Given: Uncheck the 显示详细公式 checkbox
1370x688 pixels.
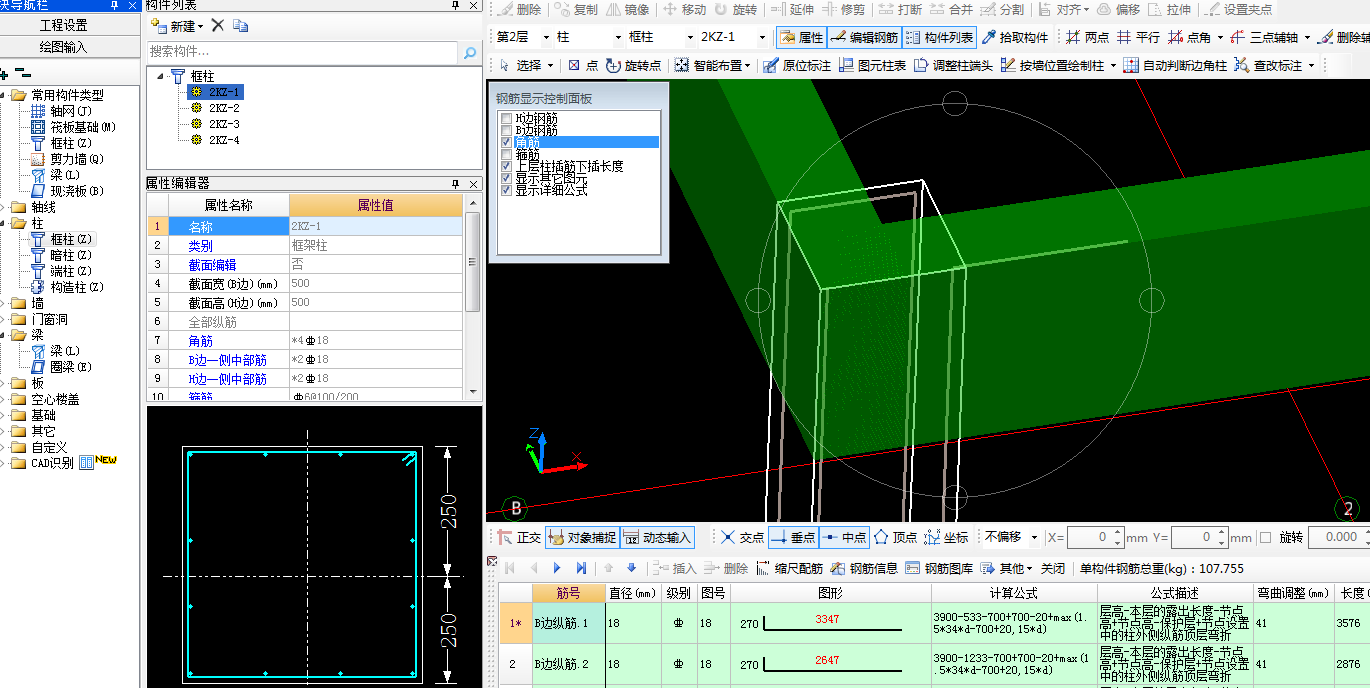Looking at the screenshot, I should [507, 190].
